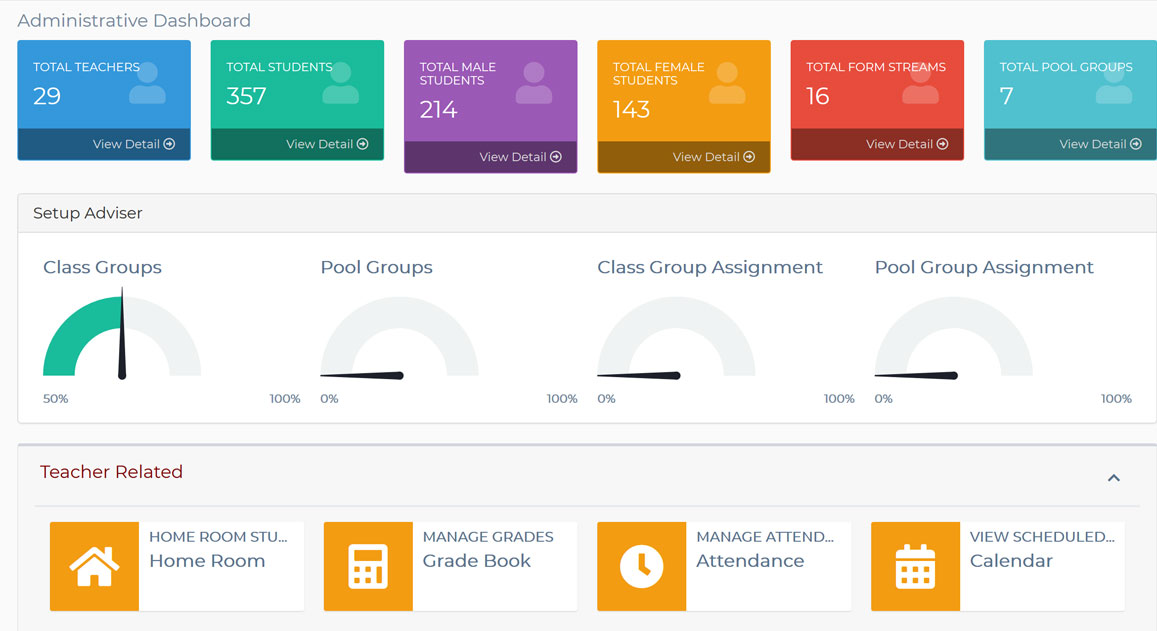Click the Home Room label text
This screenshot has width=1157, height=631.
point(207,561)
